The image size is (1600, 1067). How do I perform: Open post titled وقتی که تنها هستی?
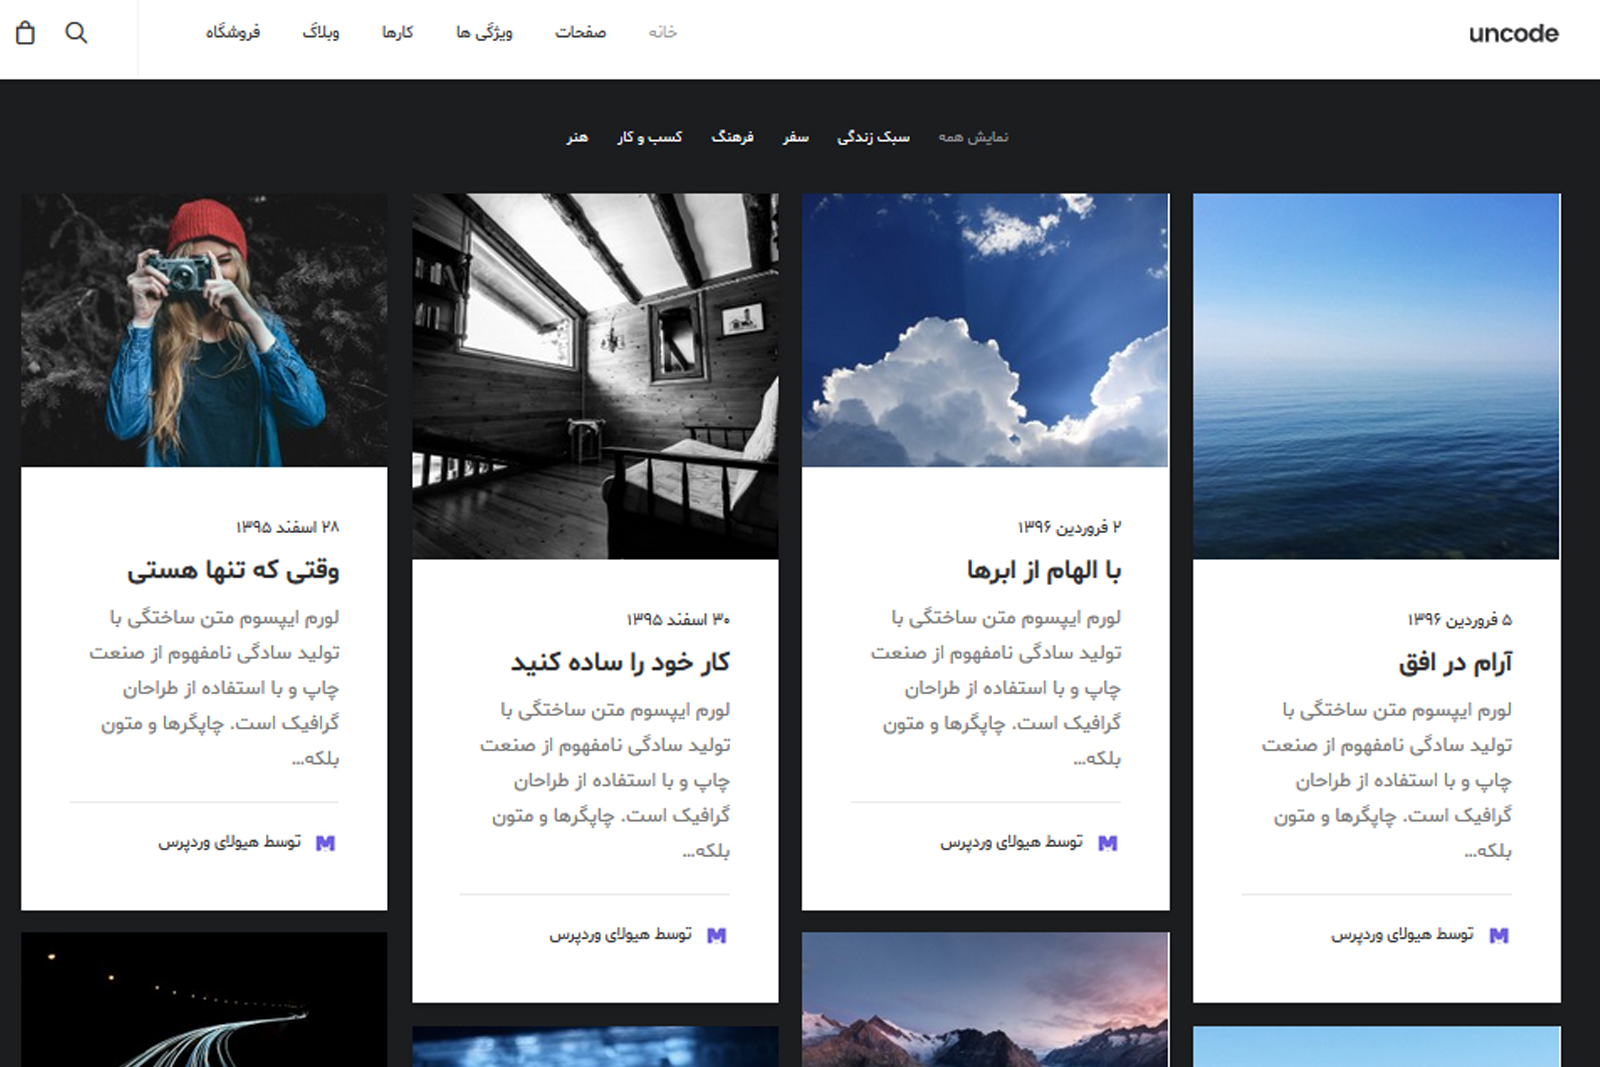click(233, 570)
